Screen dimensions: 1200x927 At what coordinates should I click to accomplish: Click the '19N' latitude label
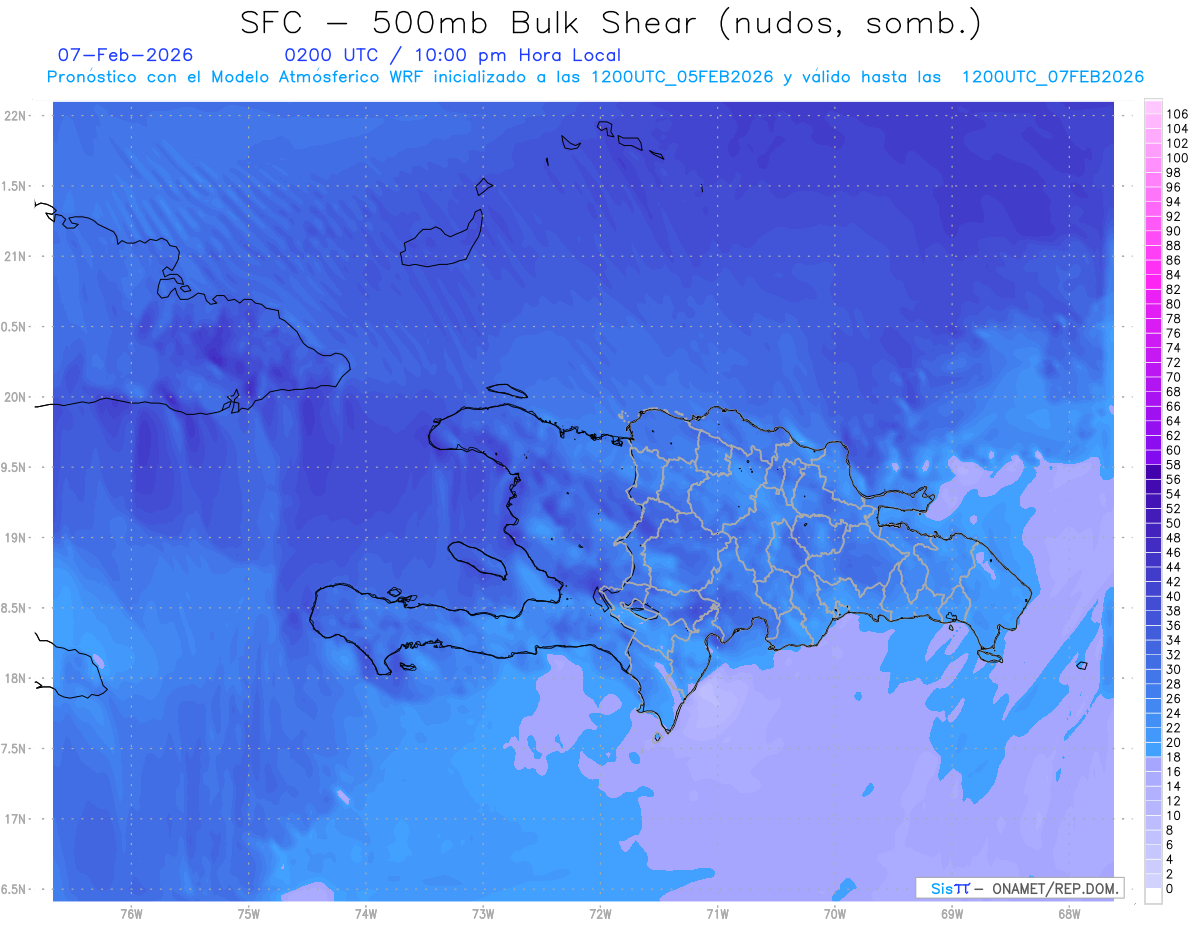pyautogui.click(x=16, y=538)
